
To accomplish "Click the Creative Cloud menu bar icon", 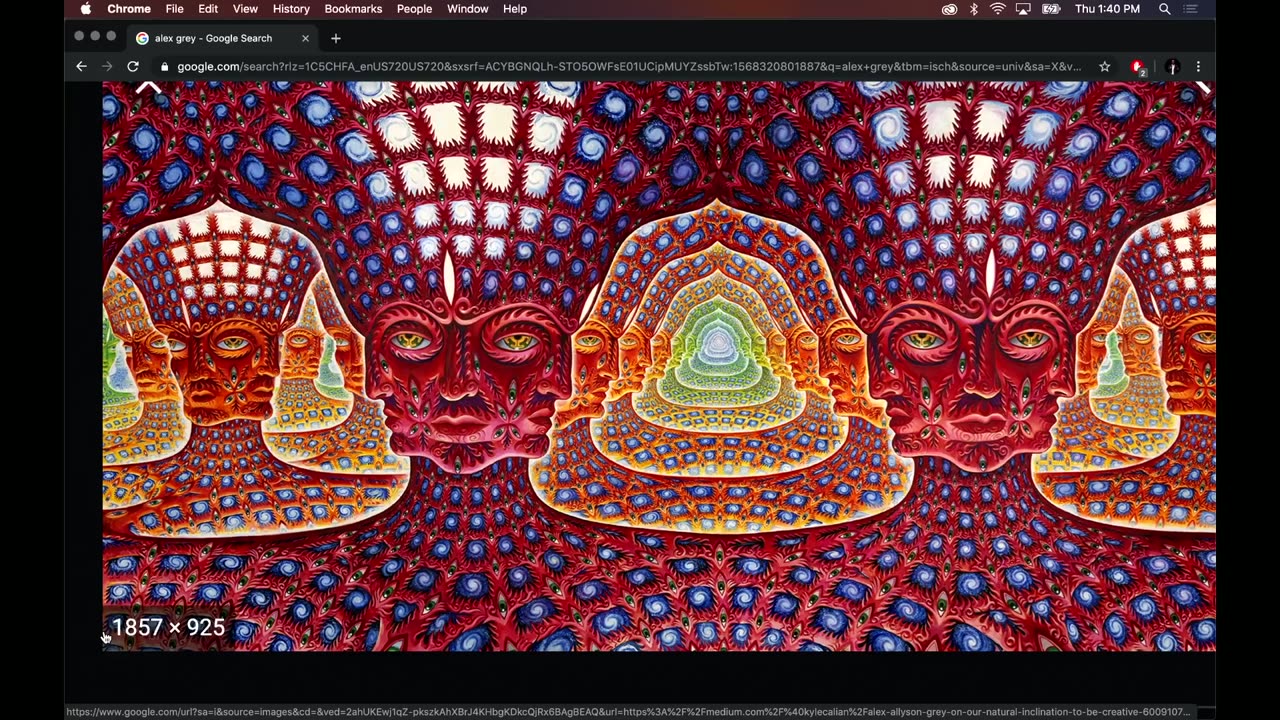I will tap(949, 9).
